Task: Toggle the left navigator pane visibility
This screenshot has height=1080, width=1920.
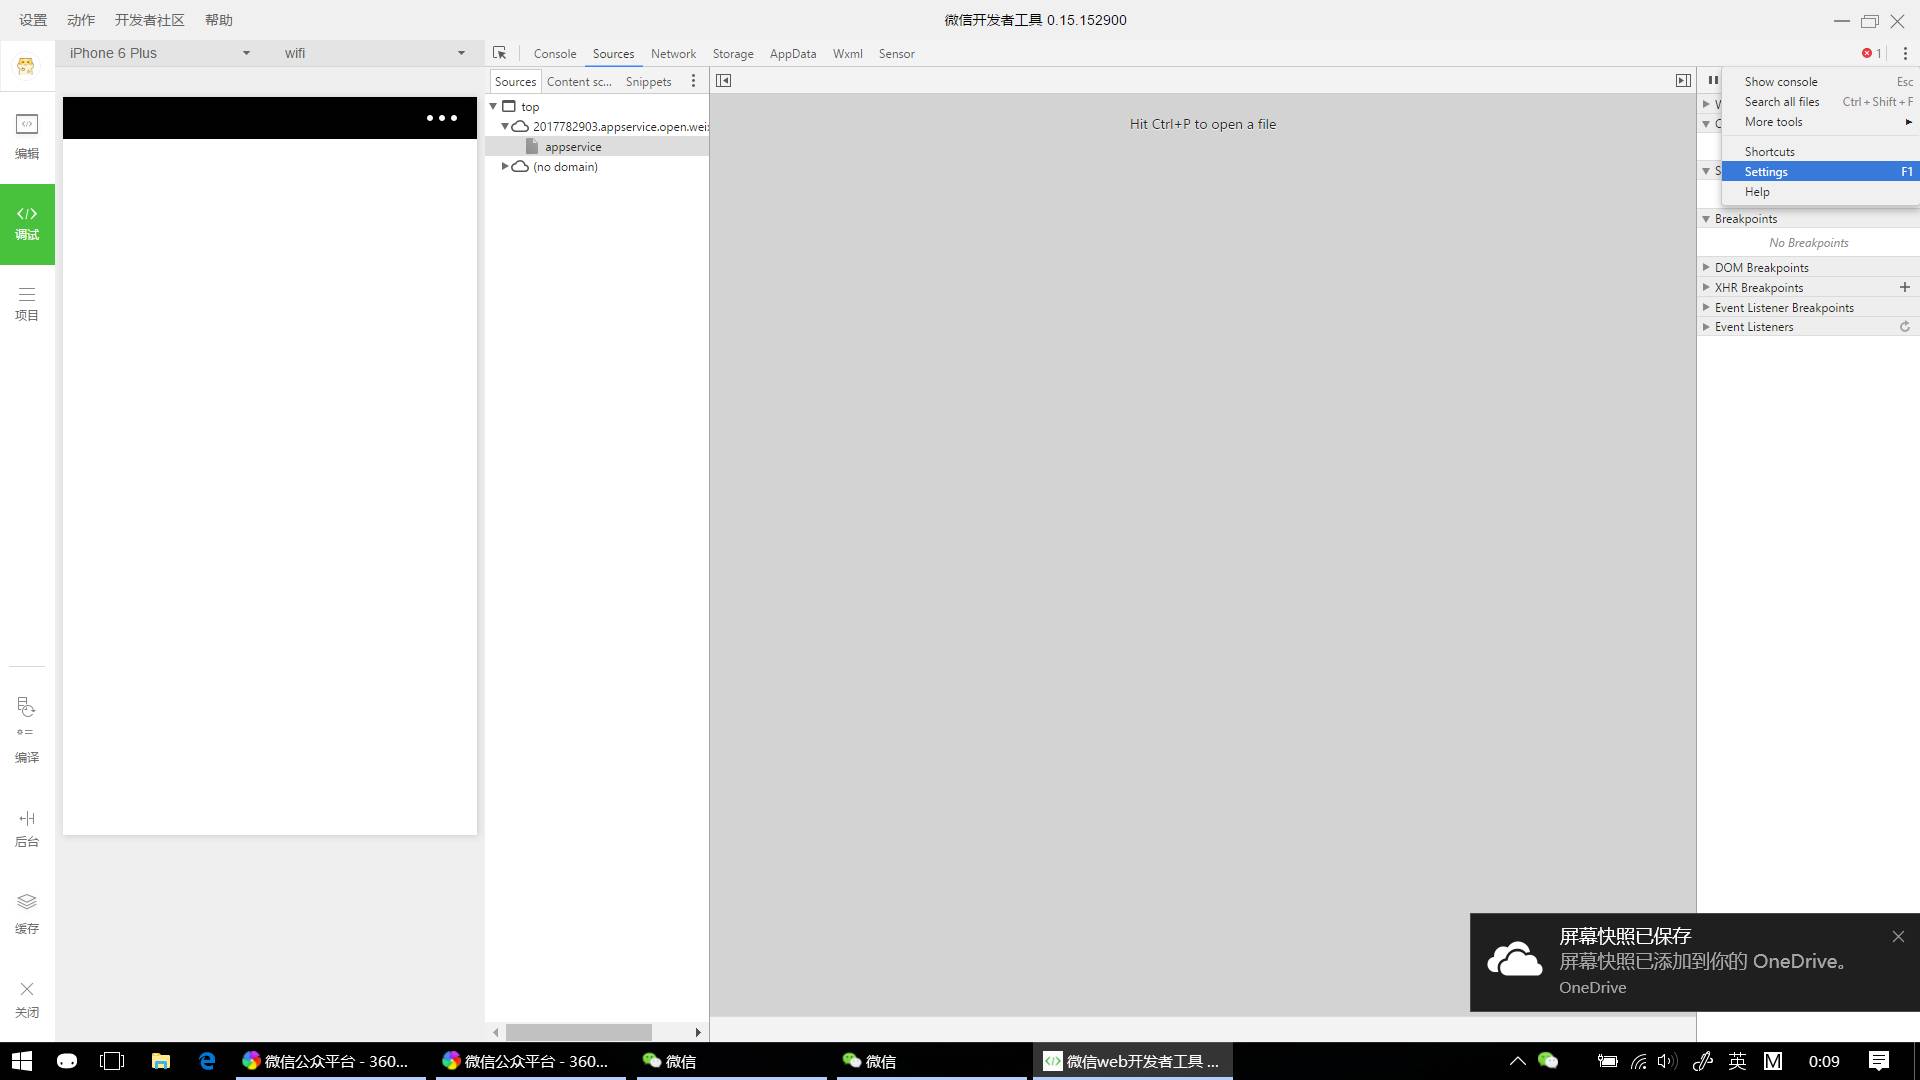Action: 724,81
